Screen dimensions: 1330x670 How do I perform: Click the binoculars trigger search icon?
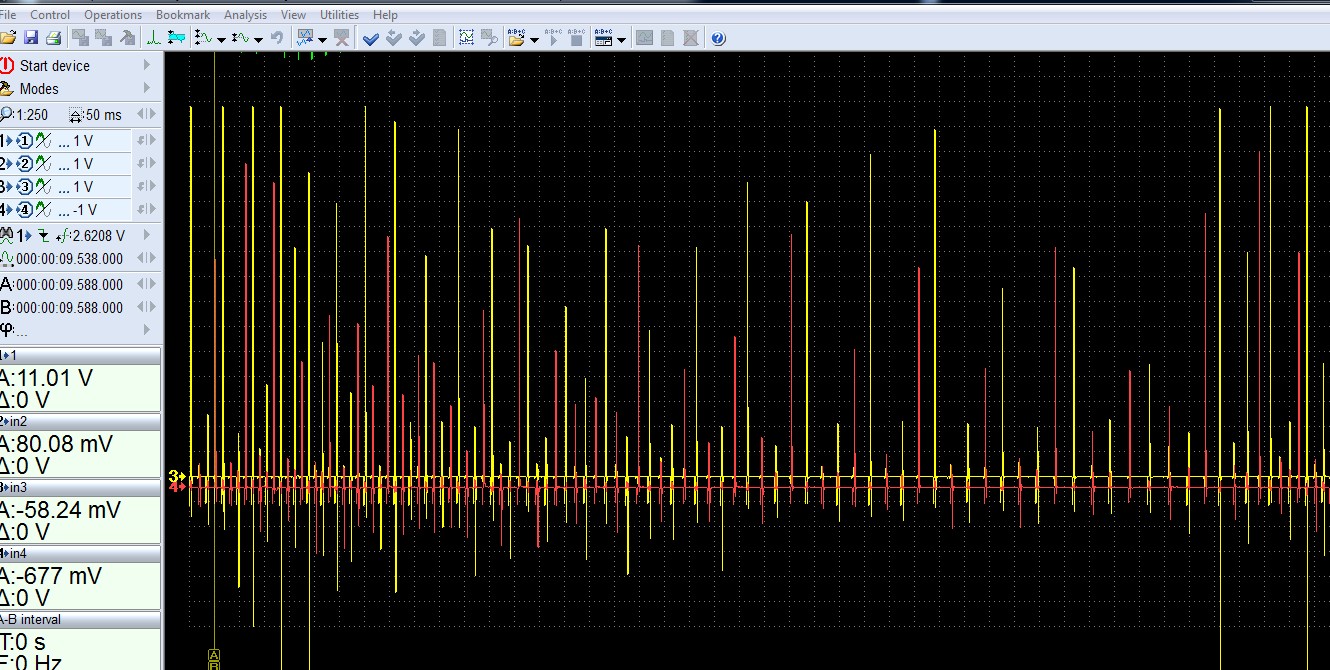6,235
